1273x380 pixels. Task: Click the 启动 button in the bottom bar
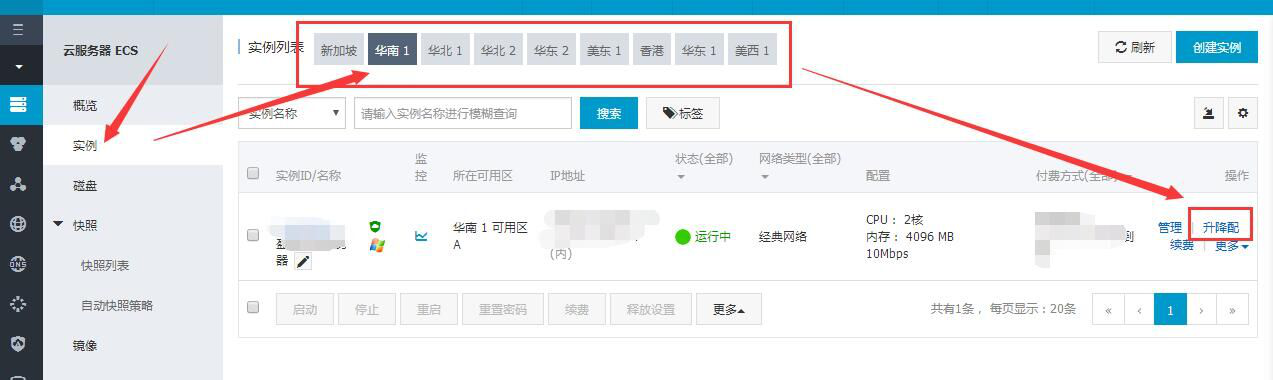click(x=305, y=309)
